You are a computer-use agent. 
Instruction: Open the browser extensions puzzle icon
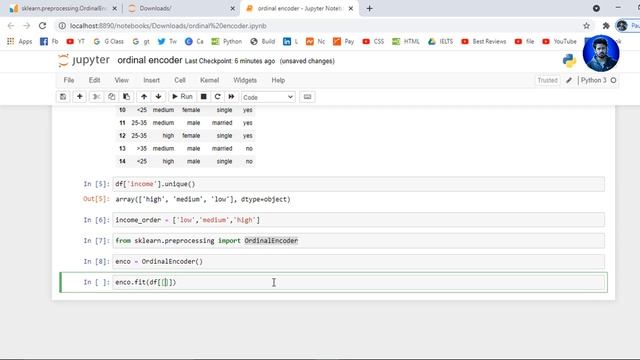coord(606,26)
